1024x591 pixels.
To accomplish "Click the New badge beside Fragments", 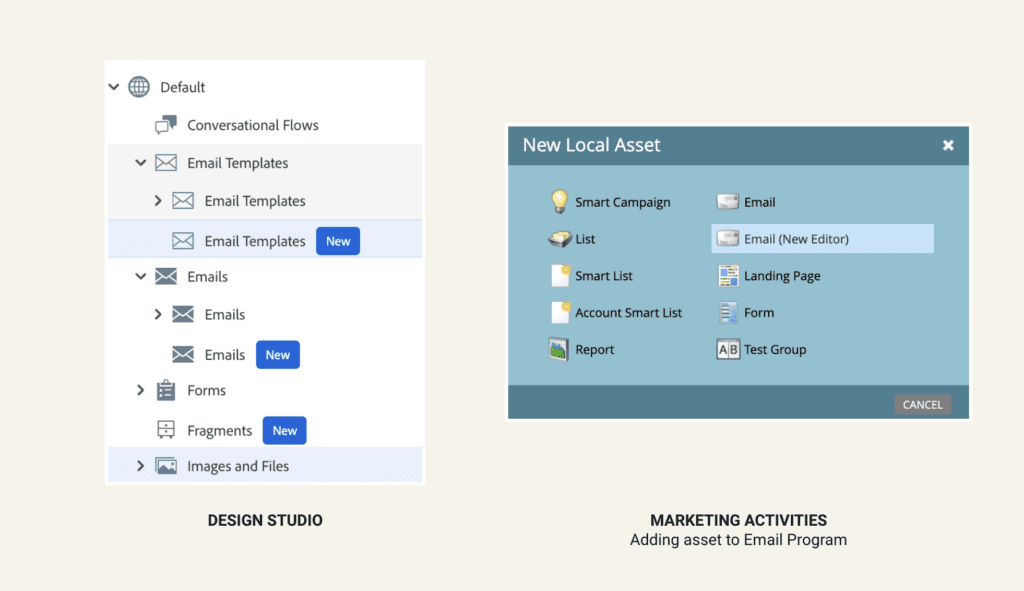I will click(284, 430).
